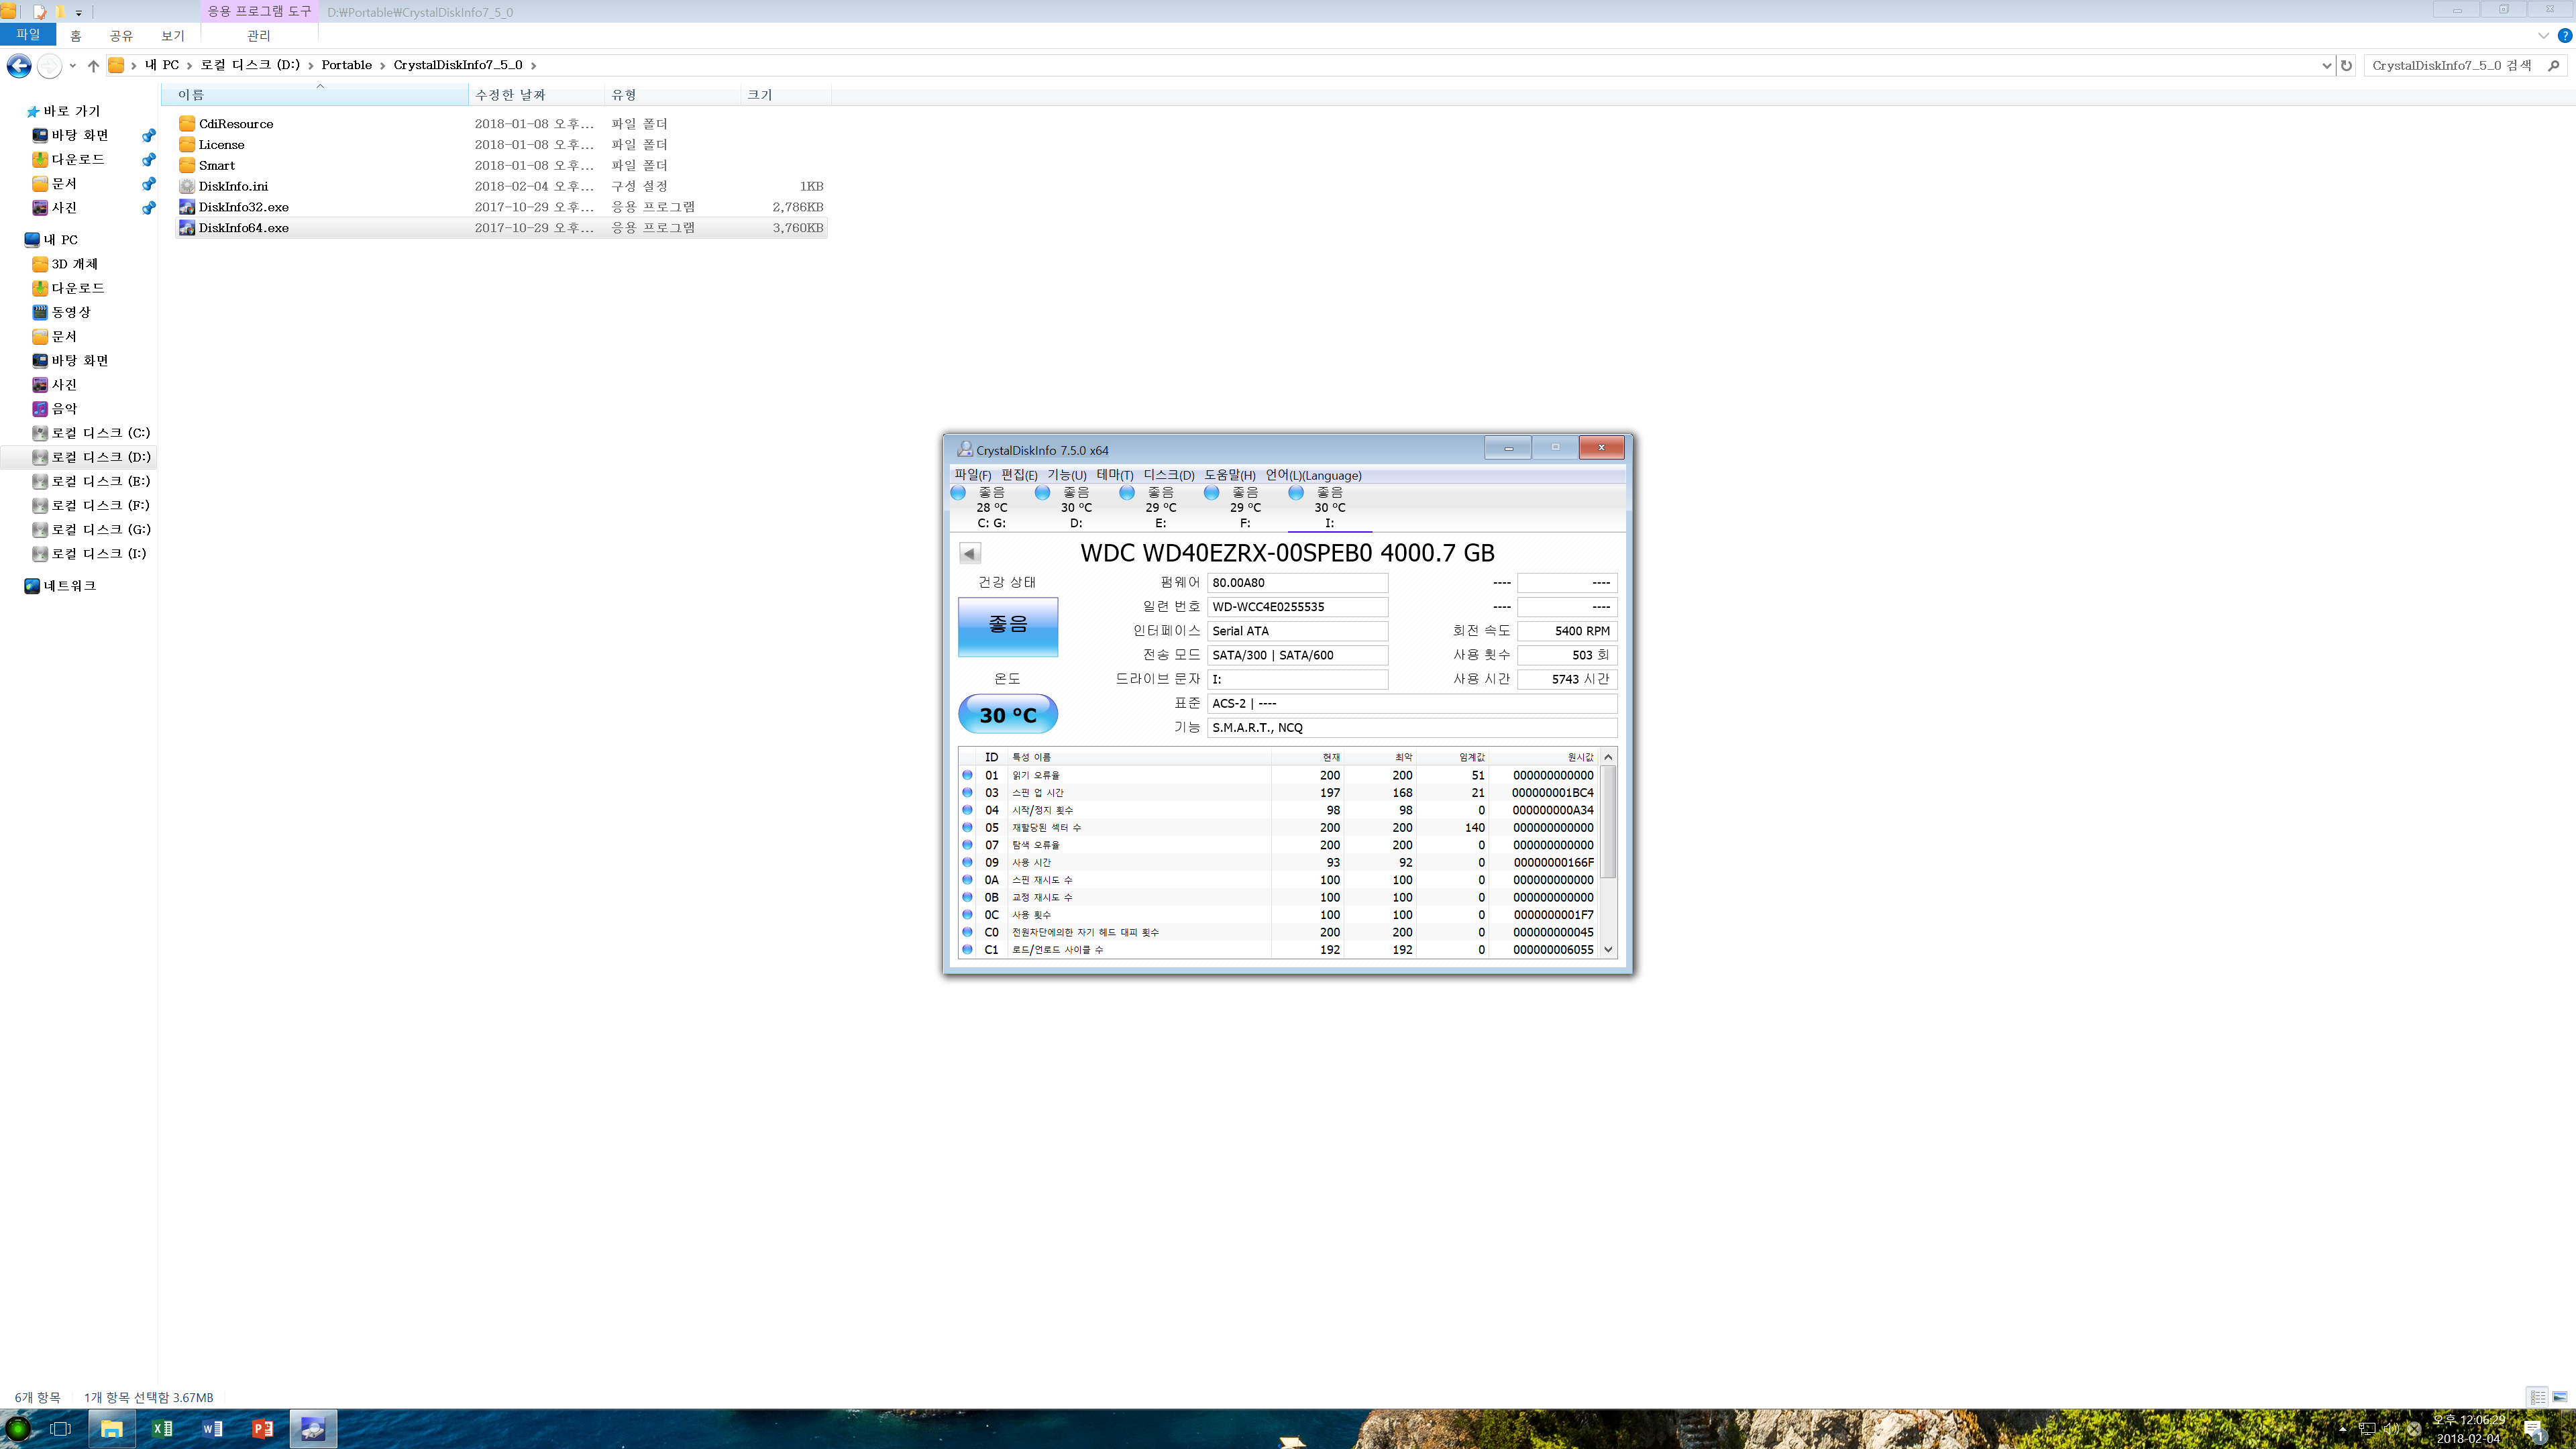The image size is (2576, 1449).
Task: Select the F: disk status icon
Action: click(x=1211, y=492)
